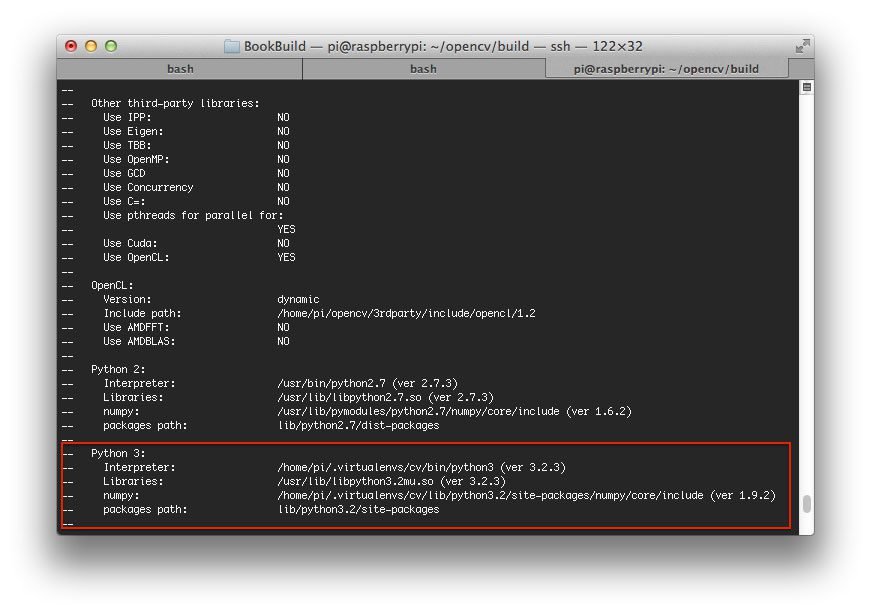Click 'Use pthreads for parallel for:' text

[x=193, y=216]
